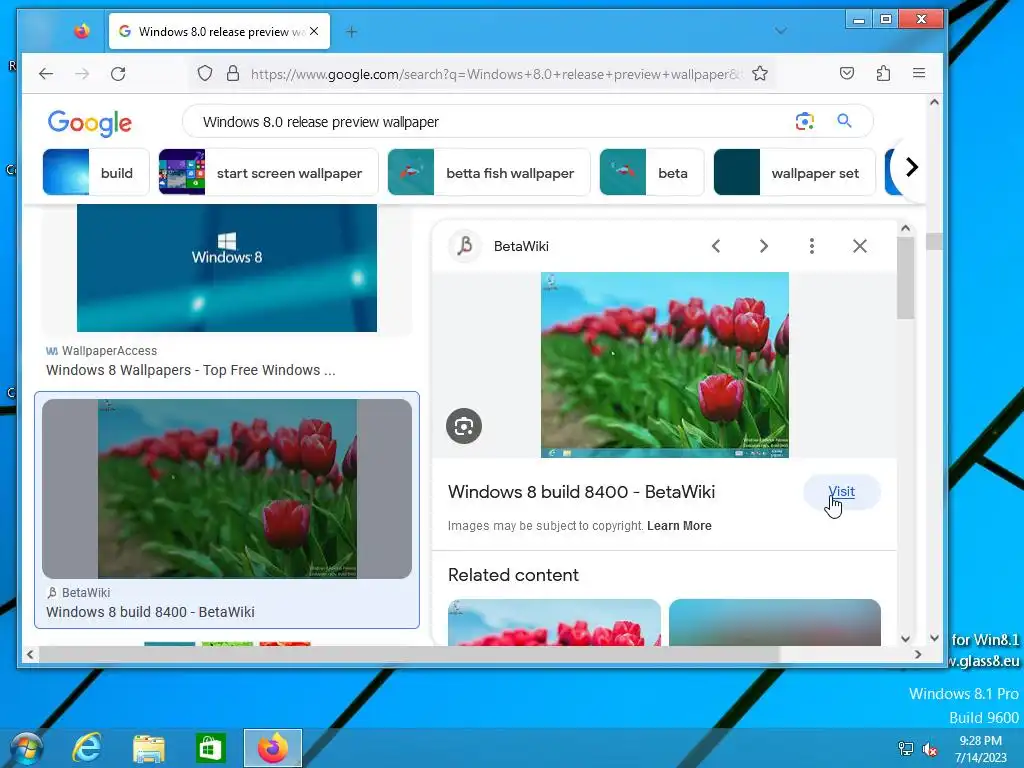Expand the list all tabs chevron
The image size is (1024, 768).
point(781,31)
